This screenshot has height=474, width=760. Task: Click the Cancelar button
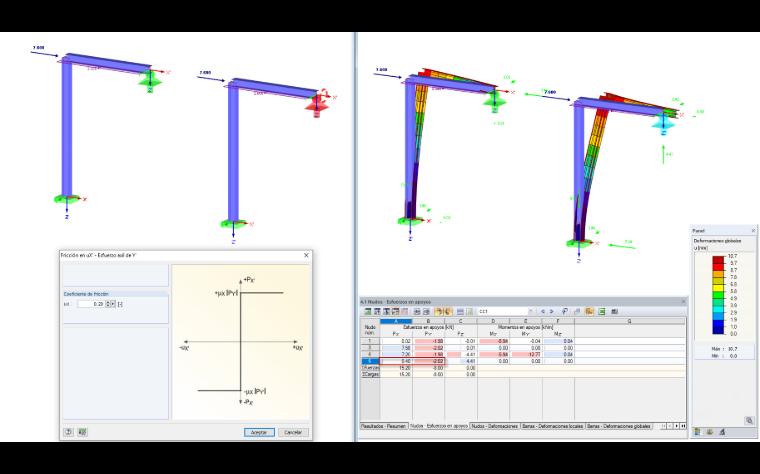tap(293, 432)
